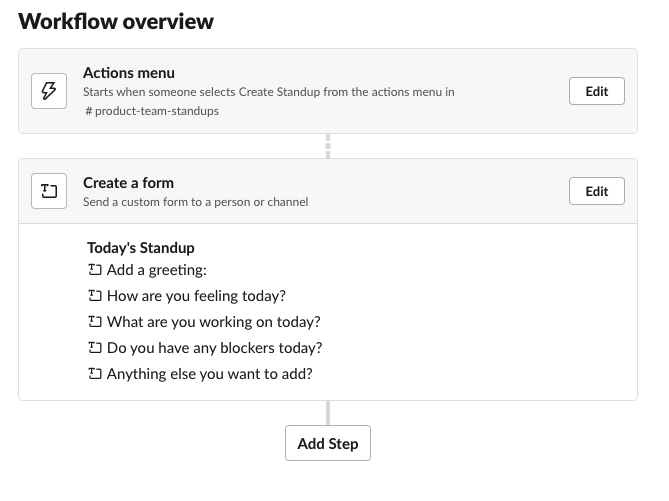The width and height of the screenshot is (669, 501).
Task: Select the icon next to "How are you feeling today?"
Action: 95,296
